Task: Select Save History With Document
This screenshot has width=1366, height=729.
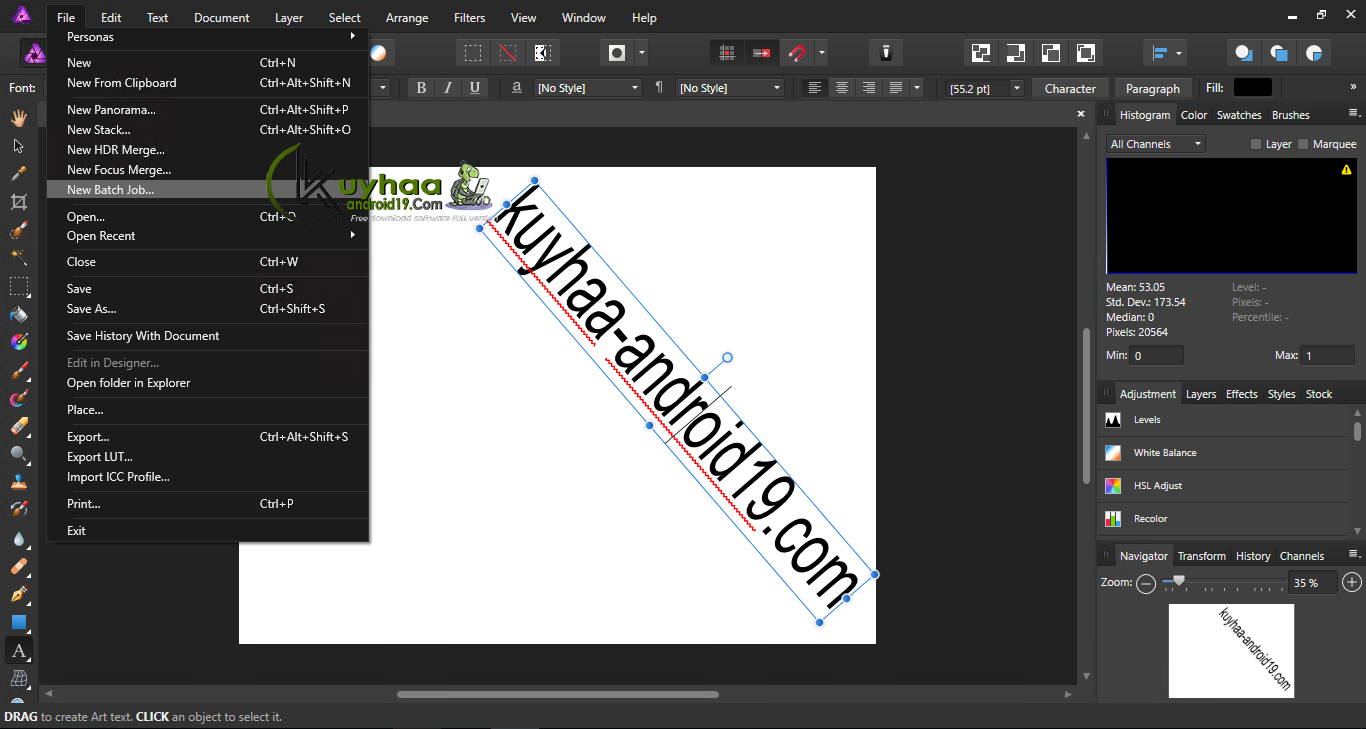Action: [208, 336]
